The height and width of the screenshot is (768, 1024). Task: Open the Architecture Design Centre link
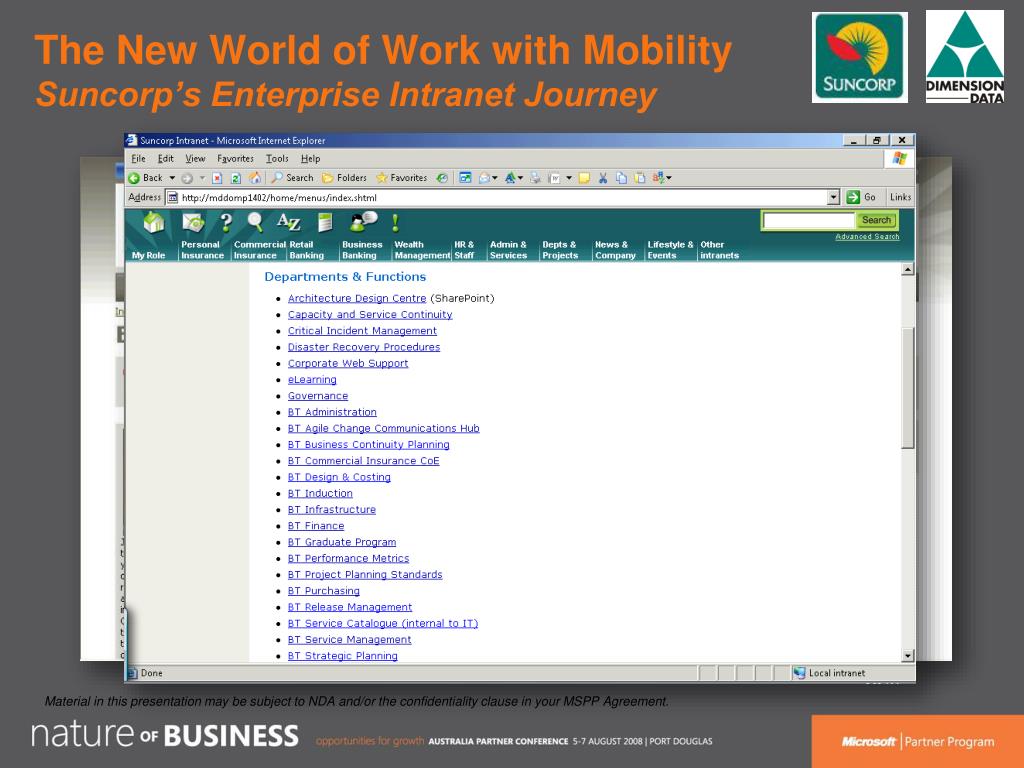(x=357, y=298)
